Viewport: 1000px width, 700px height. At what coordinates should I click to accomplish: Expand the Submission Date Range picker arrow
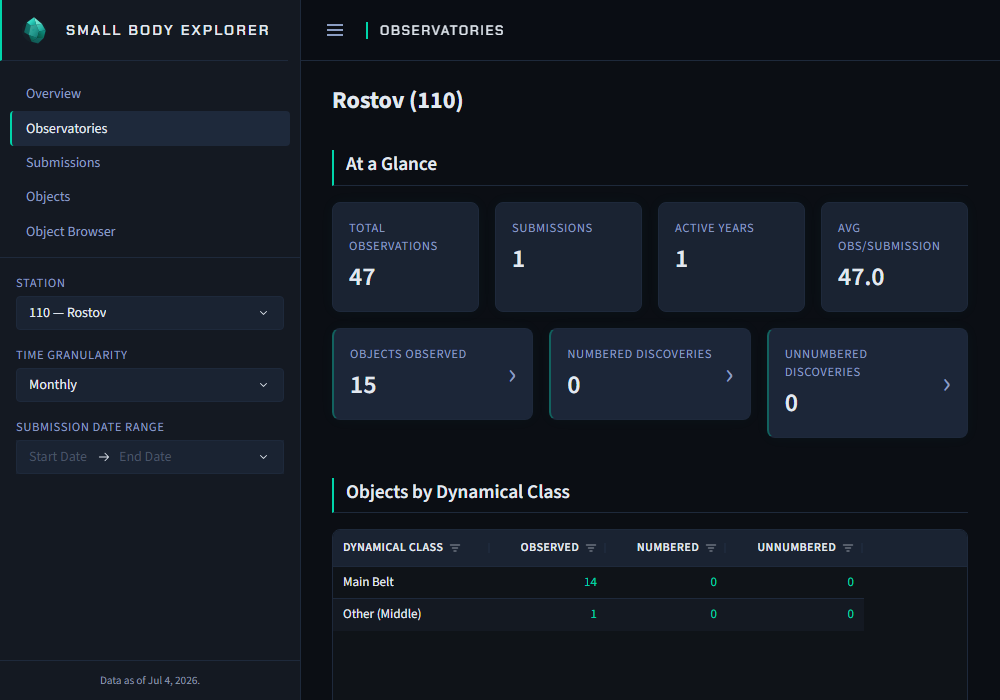[263, 457]
